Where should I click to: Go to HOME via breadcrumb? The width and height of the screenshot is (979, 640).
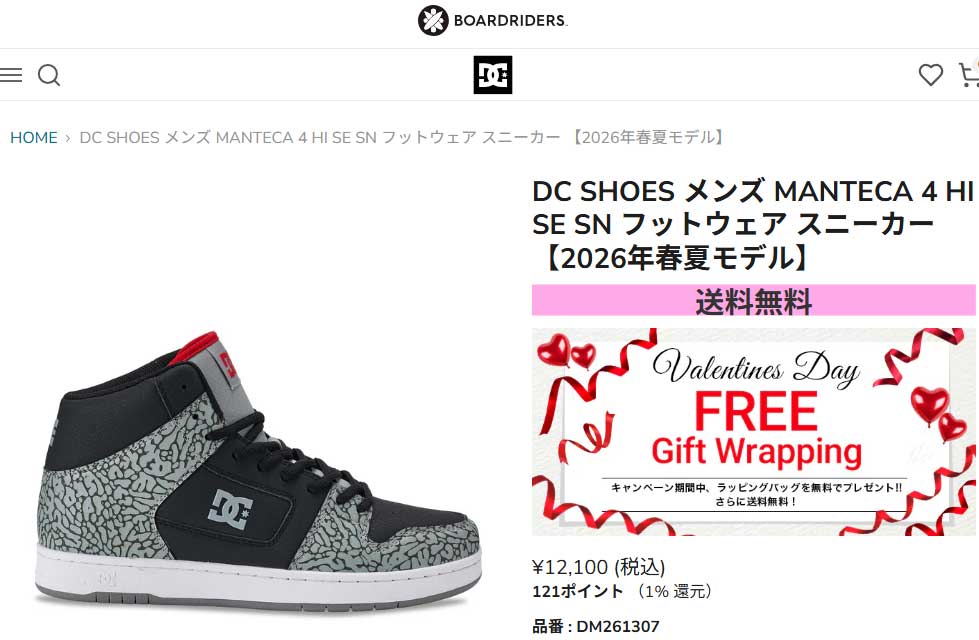[34, 137]
